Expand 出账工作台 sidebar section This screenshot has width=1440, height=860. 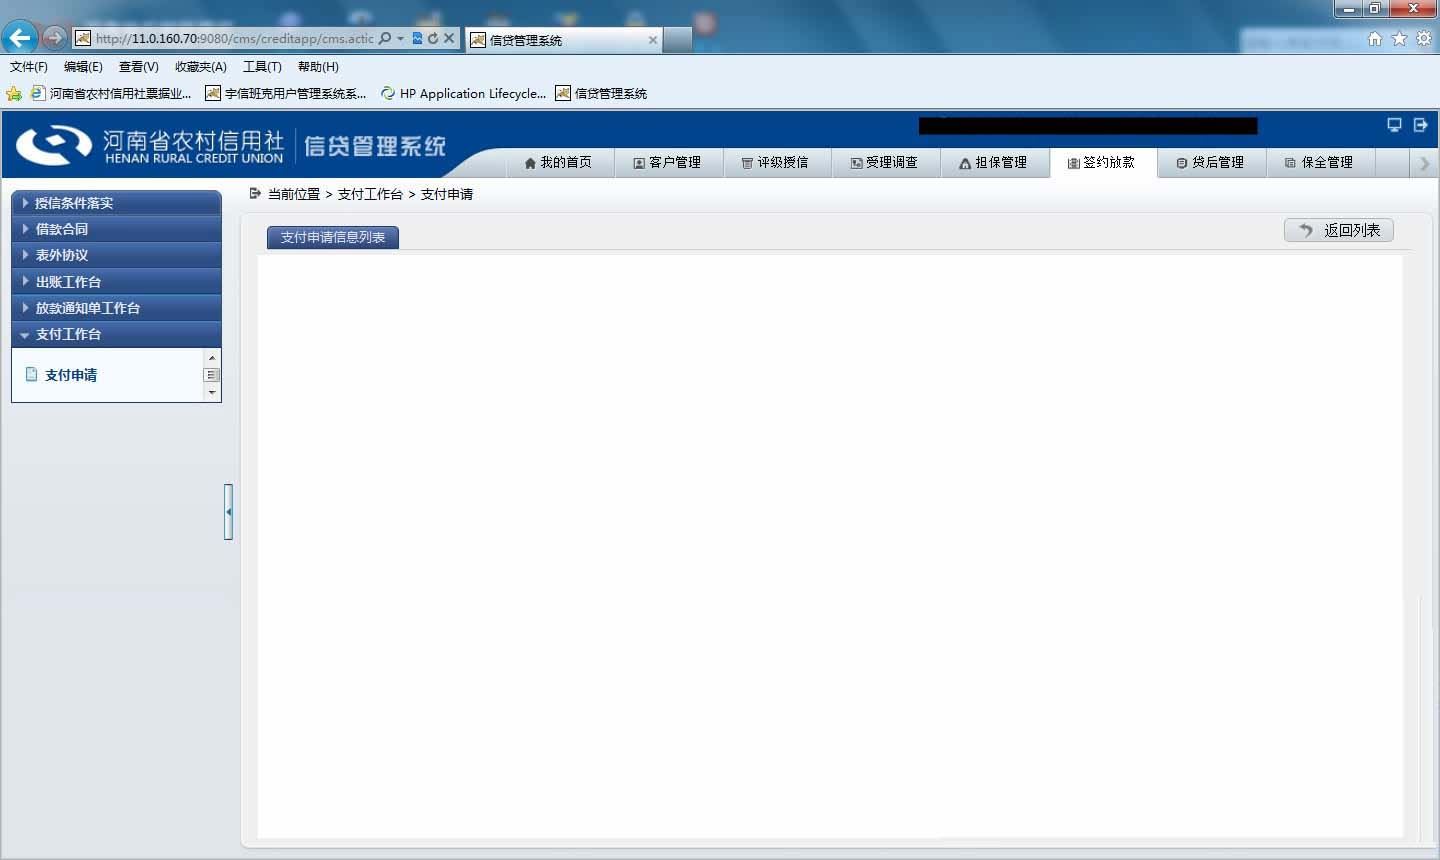116,282
